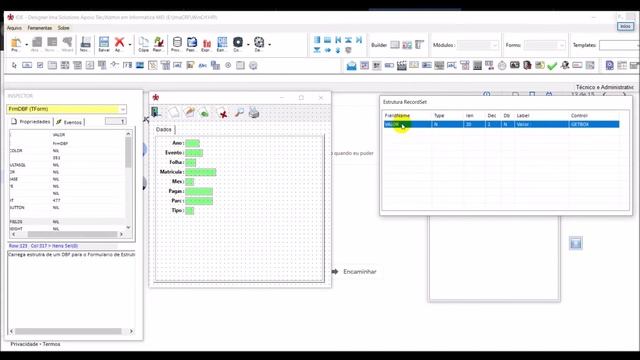Open dropdown arrow beside red X icon
640x360 pixels.
(x=130, y=44)
